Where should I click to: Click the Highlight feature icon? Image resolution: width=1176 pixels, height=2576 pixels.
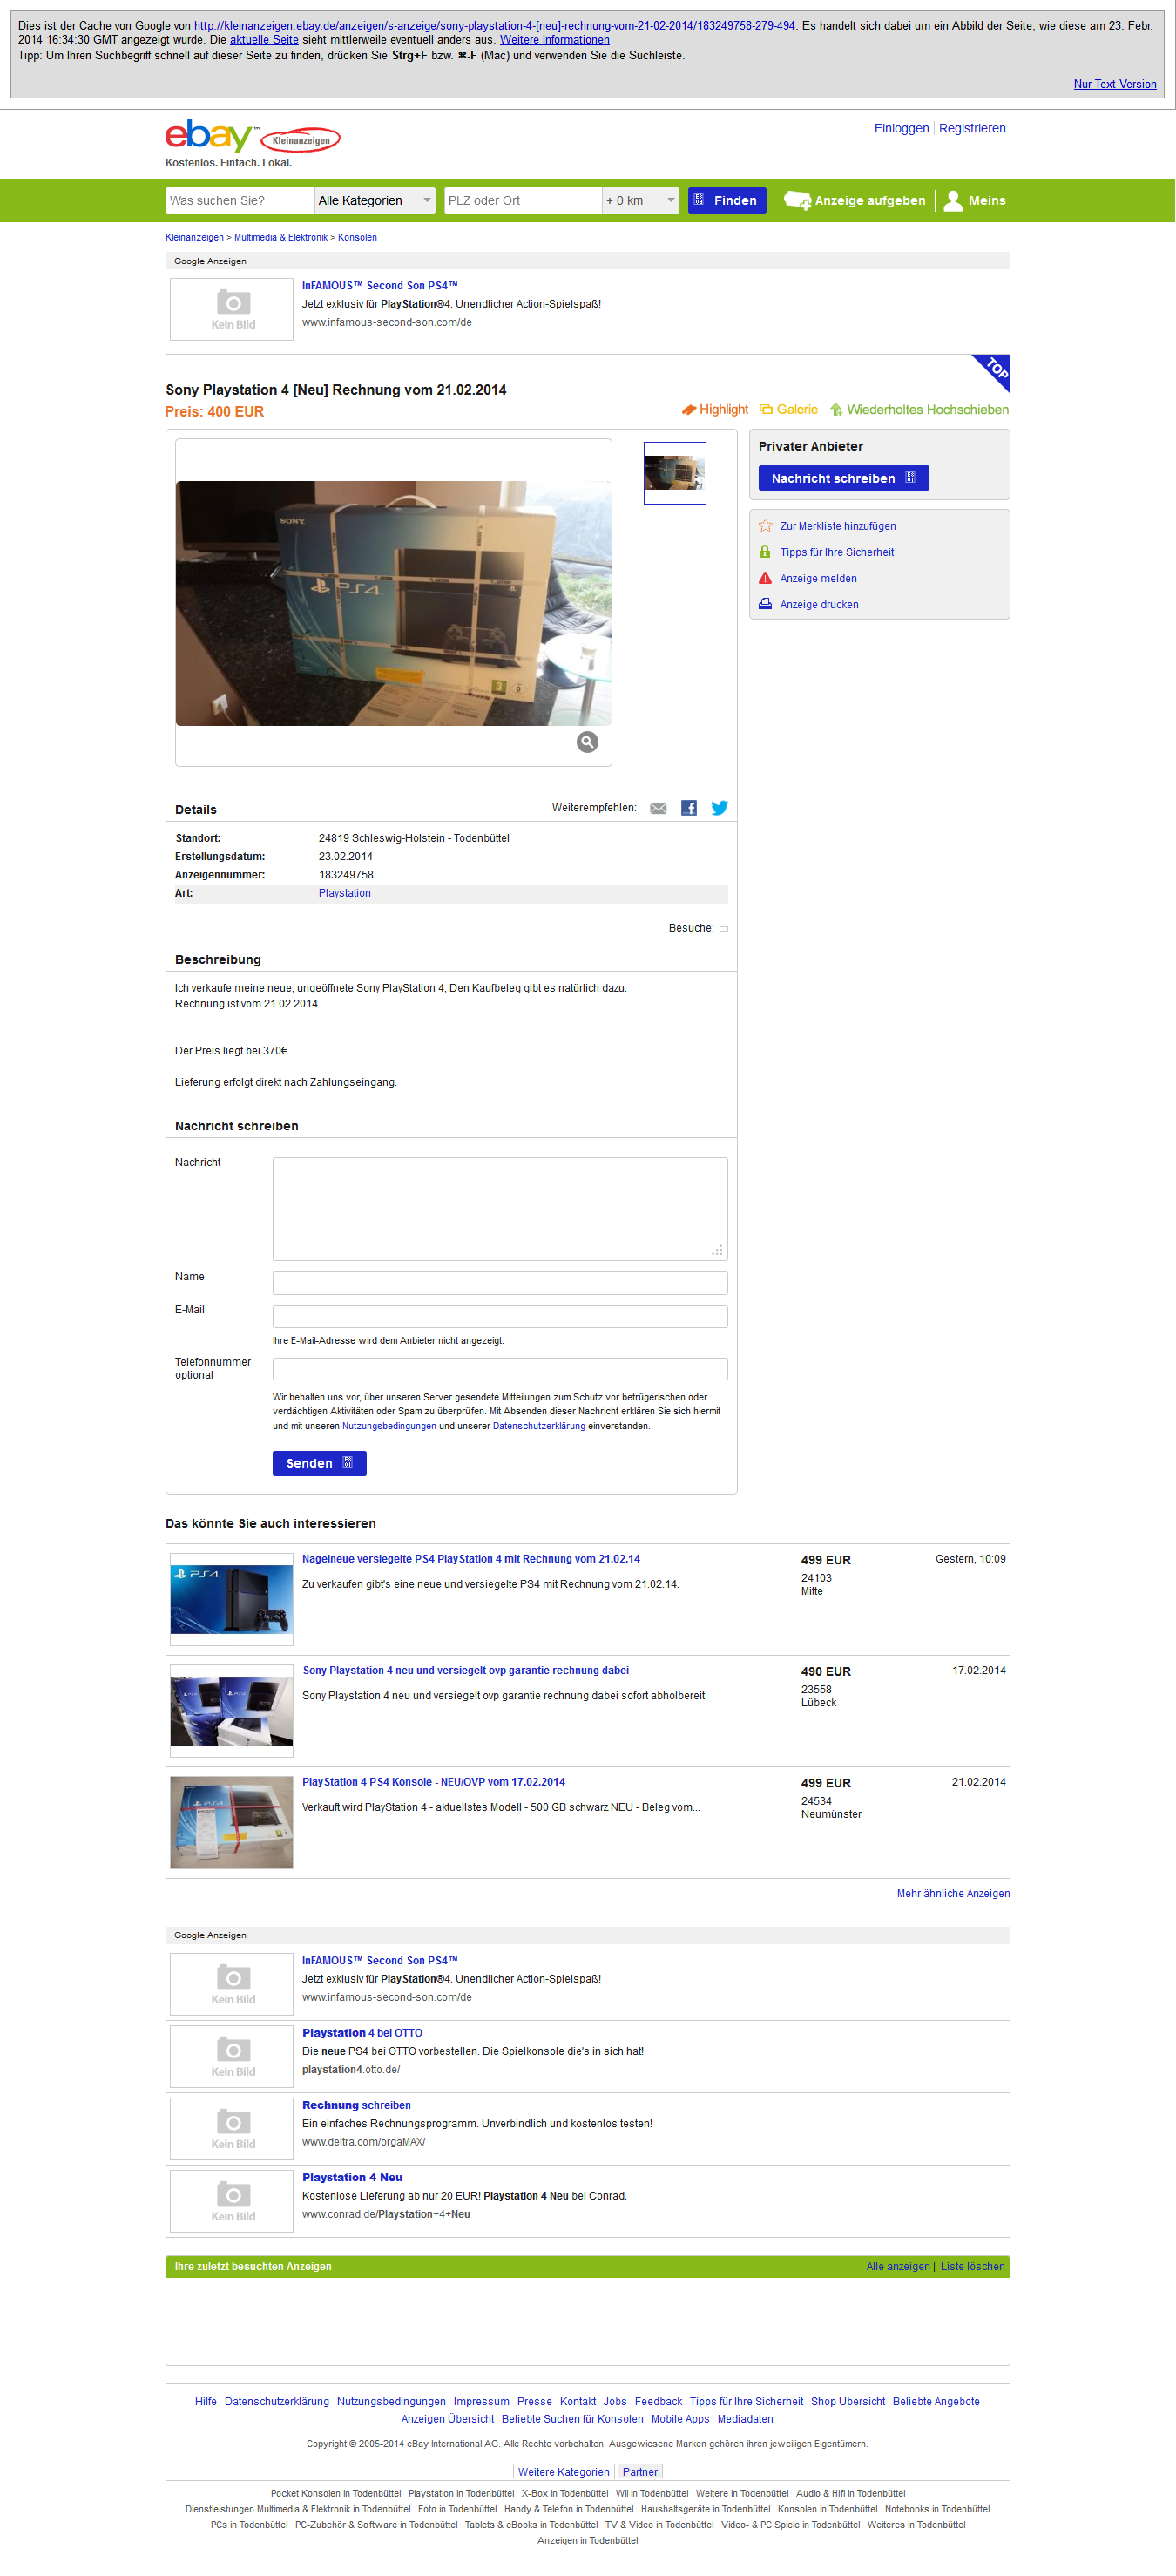pos(689,410)
